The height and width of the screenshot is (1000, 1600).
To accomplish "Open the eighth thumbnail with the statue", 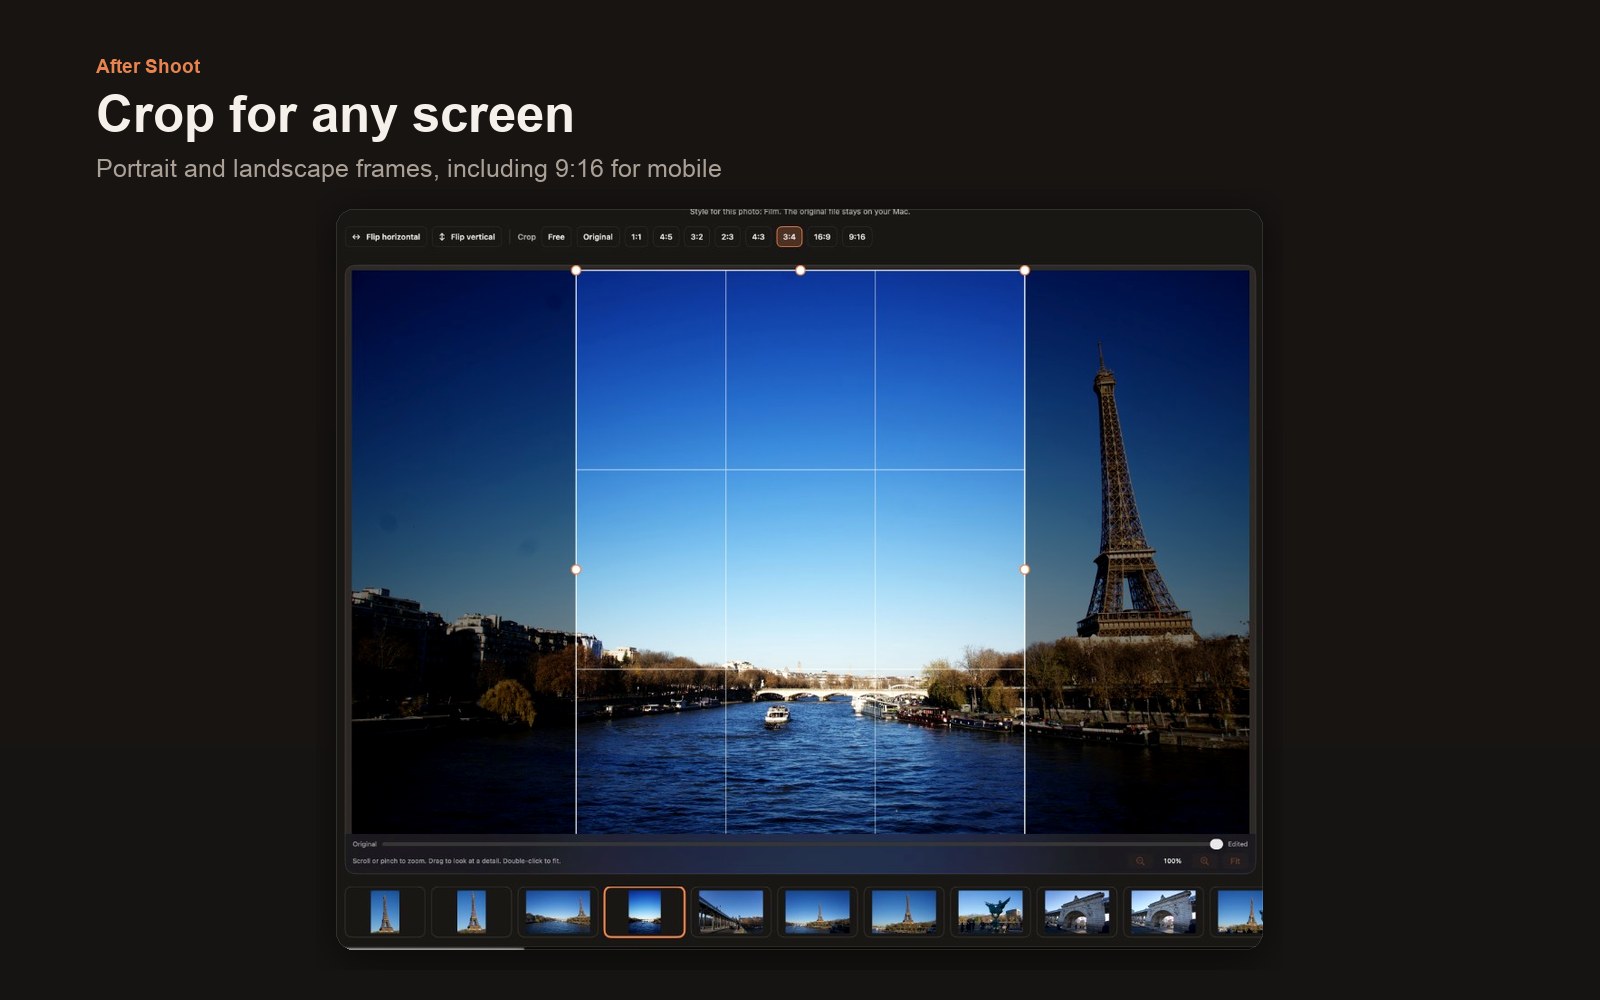I will [990, 912].
